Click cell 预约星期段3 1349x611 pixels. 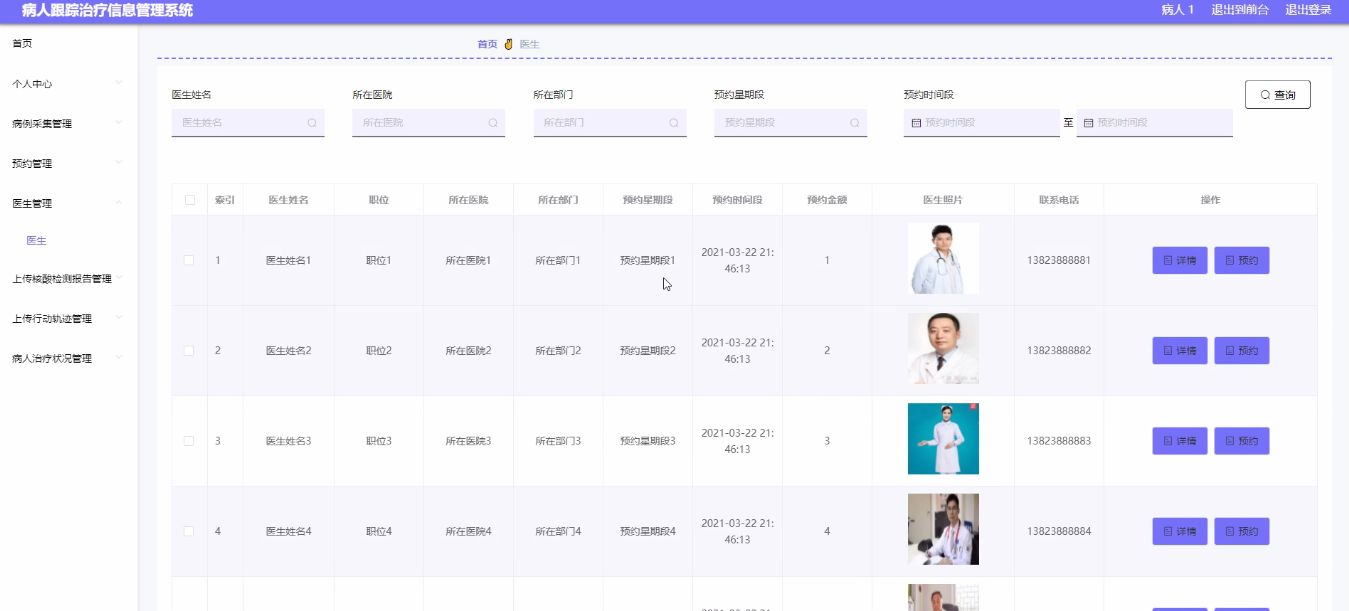pyautogui.click(x=648, y=441)
